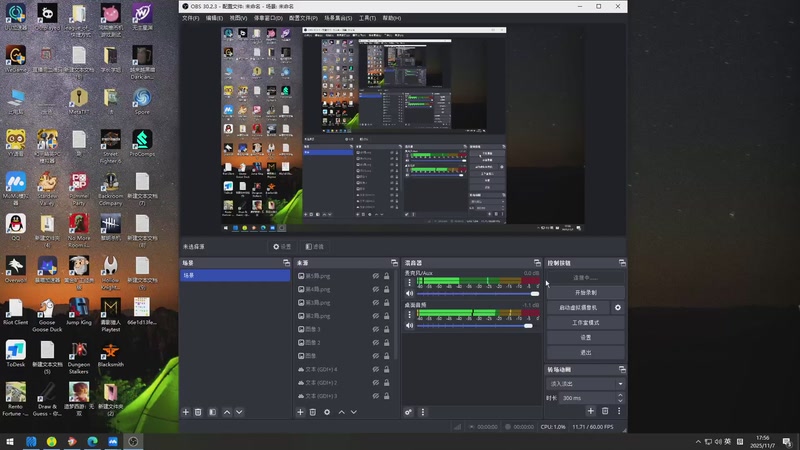800x450 pixels.
Task: Open 麦克风/Aux channel three-dot options
Action: (x=409, y=282)
